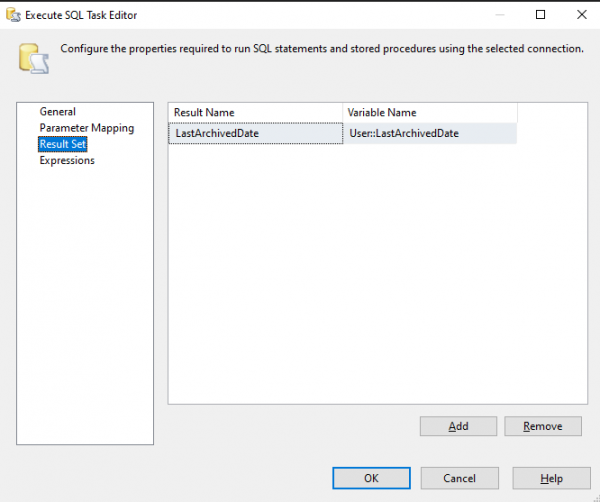600x502 pixels.
Task: Minimize the editor window
Action: coord(500,15)
